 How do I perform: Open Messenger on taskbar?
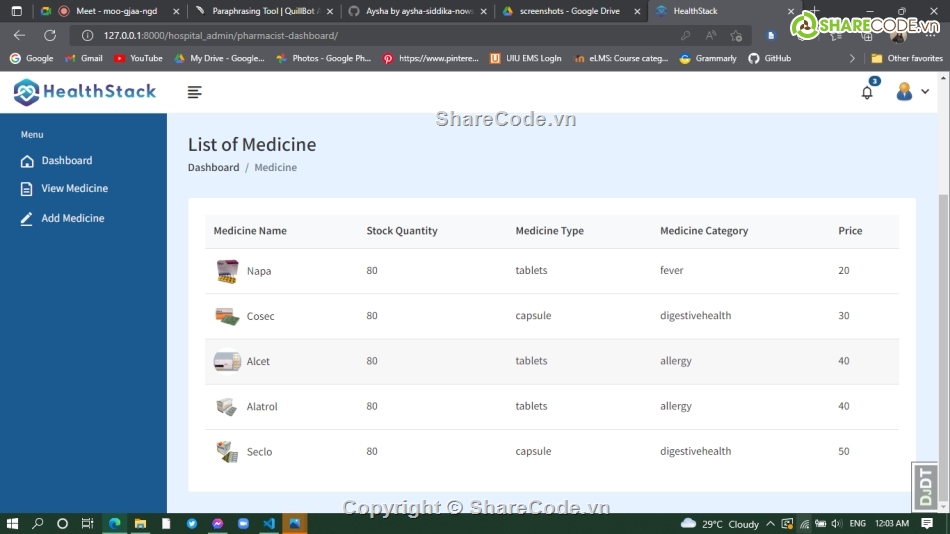point(218,524)
